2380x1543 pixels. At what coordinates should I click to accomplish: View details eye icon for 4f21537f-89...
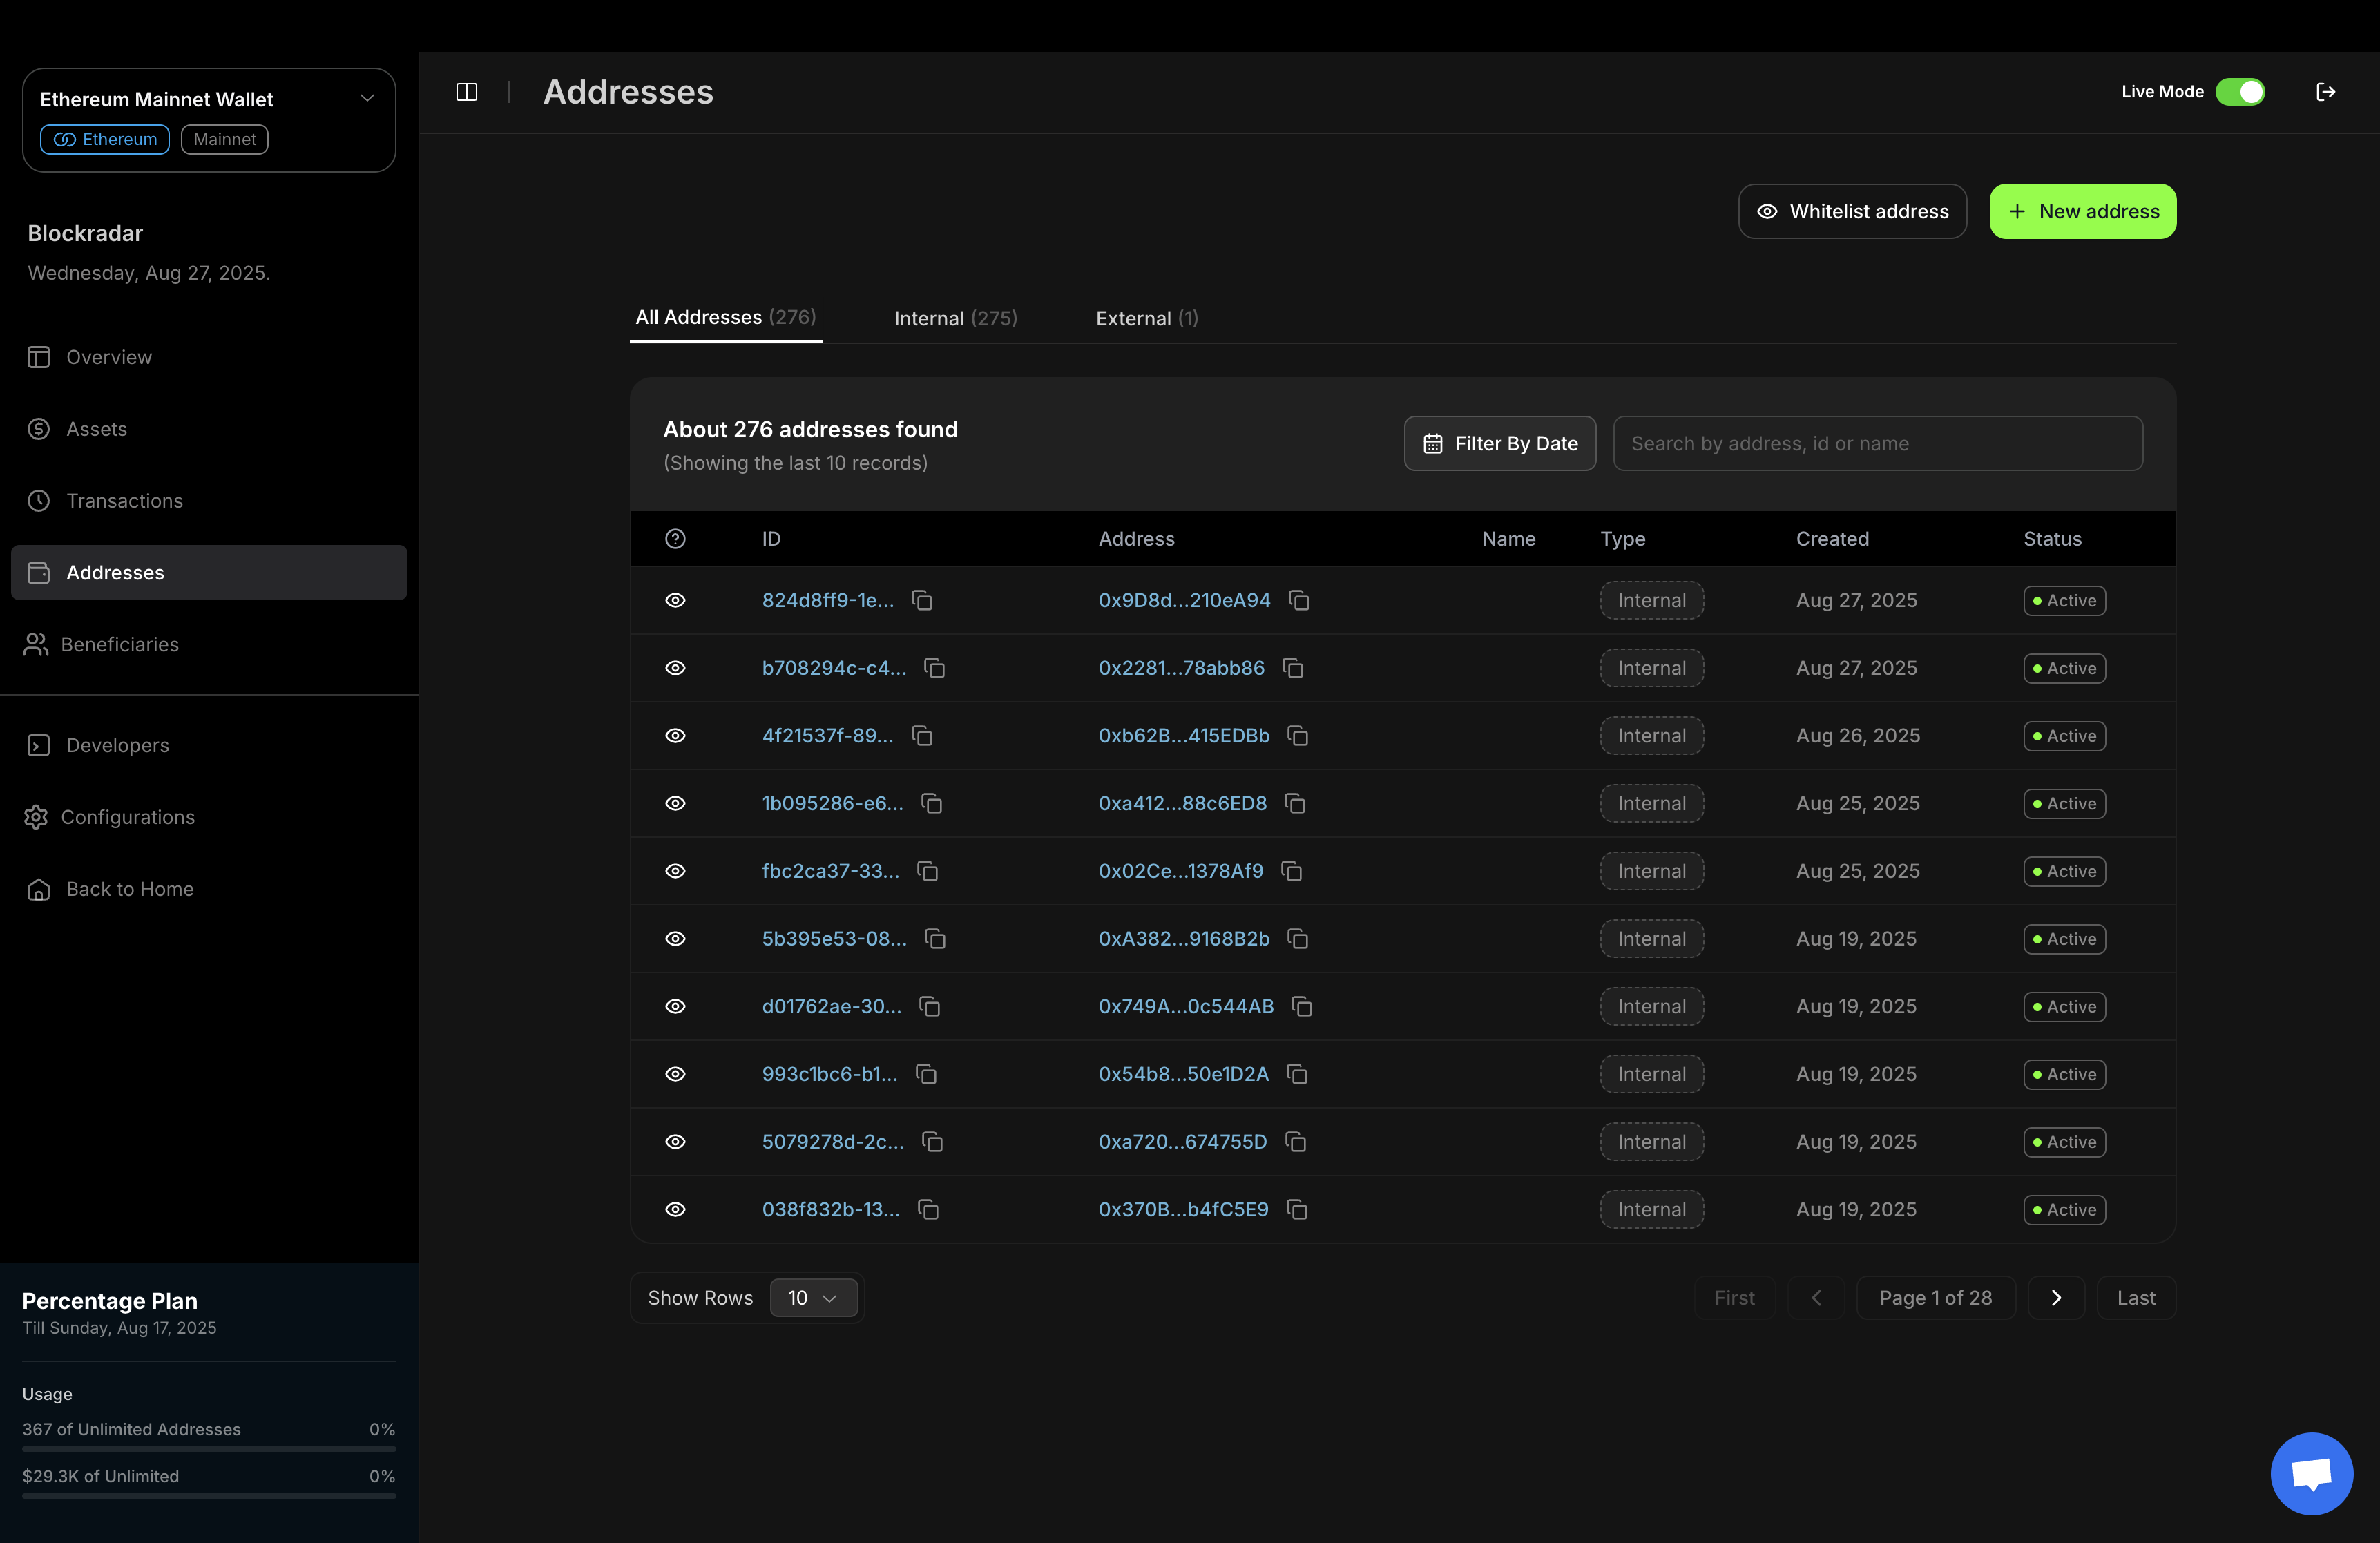[x=675, y=736]
